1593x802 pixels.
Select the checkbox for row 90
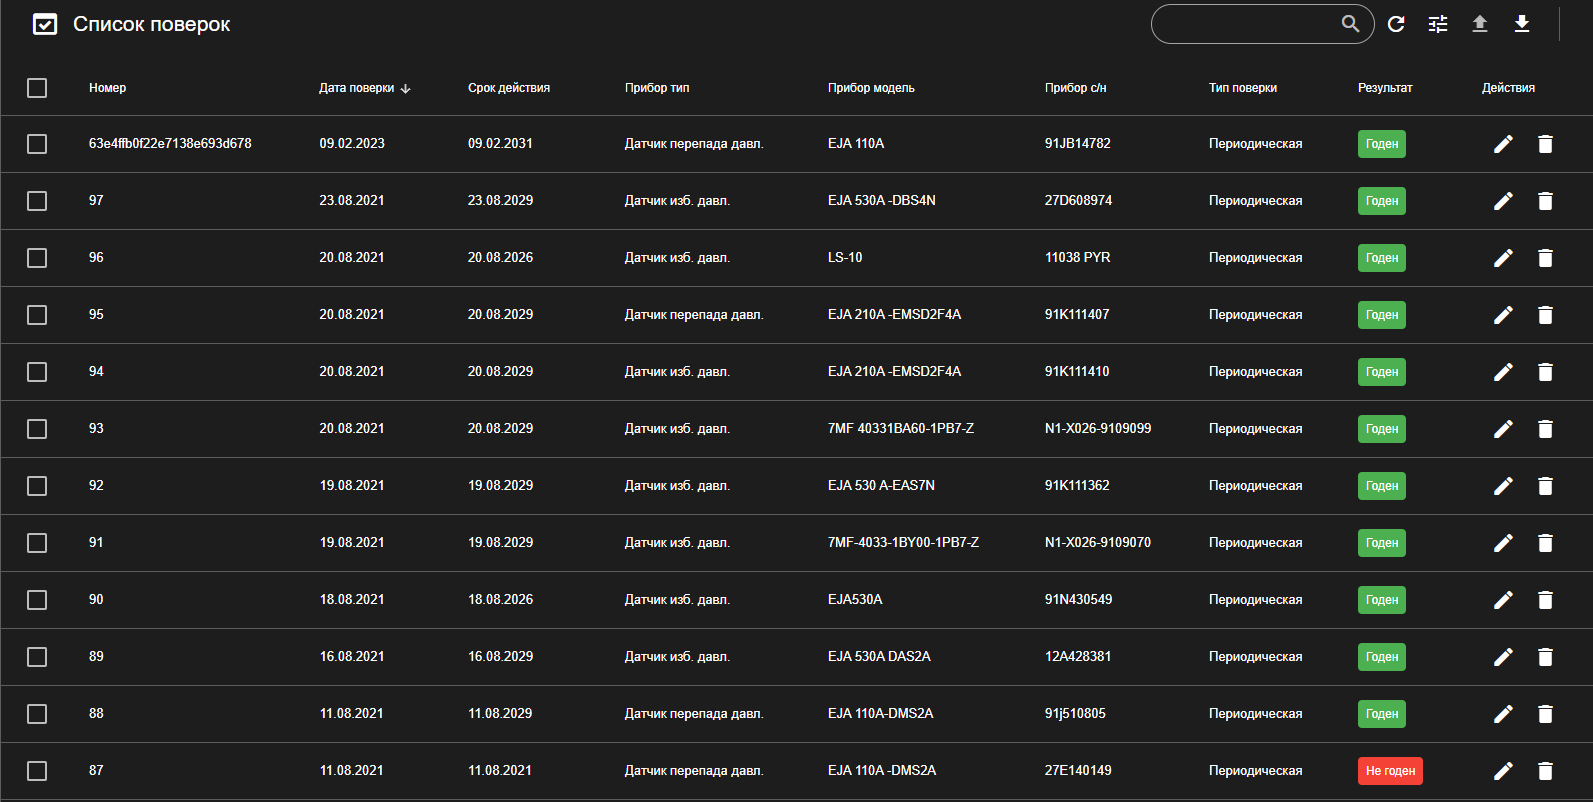(x=37, y=600)
